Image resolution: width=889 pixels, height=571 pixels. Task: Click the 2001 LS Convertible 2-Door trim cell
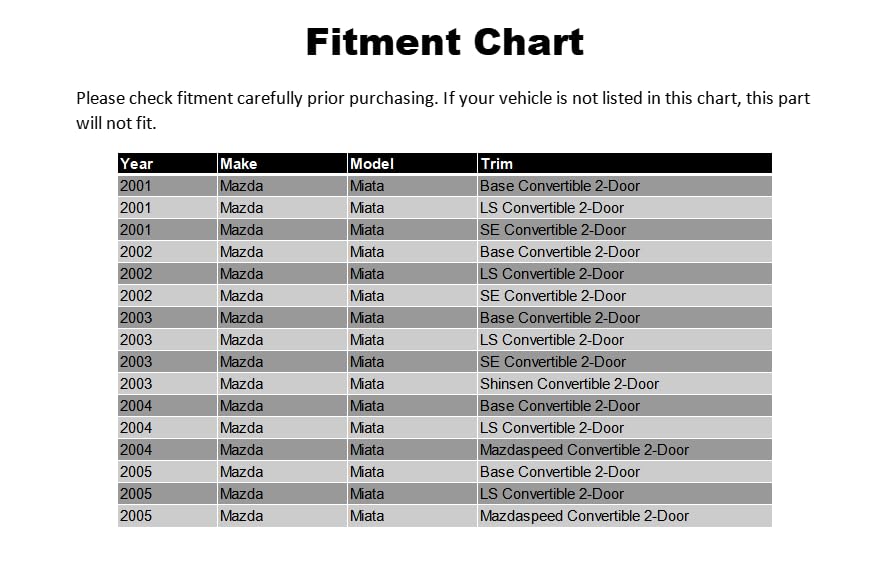(552, 208)
